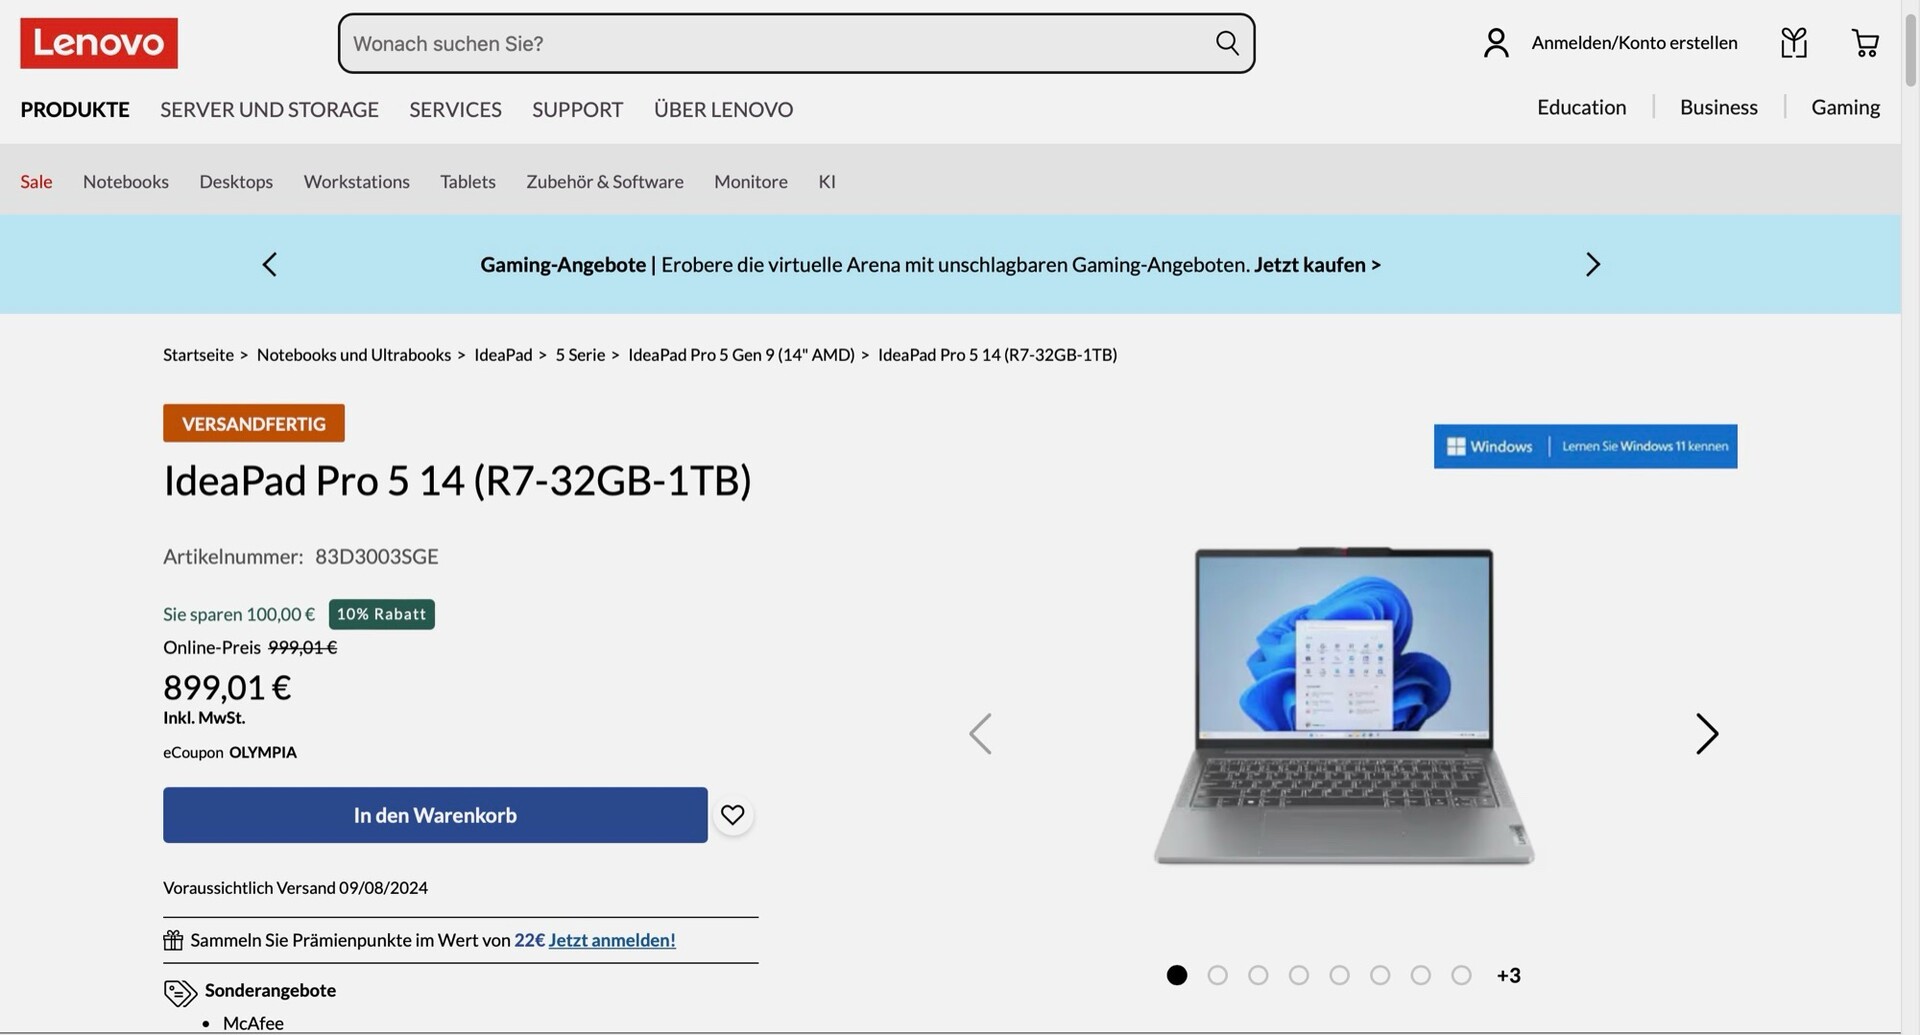Open Notebooks und Ultrabooks breadcrumb
1920x1035 pixels.
point(354,355)
